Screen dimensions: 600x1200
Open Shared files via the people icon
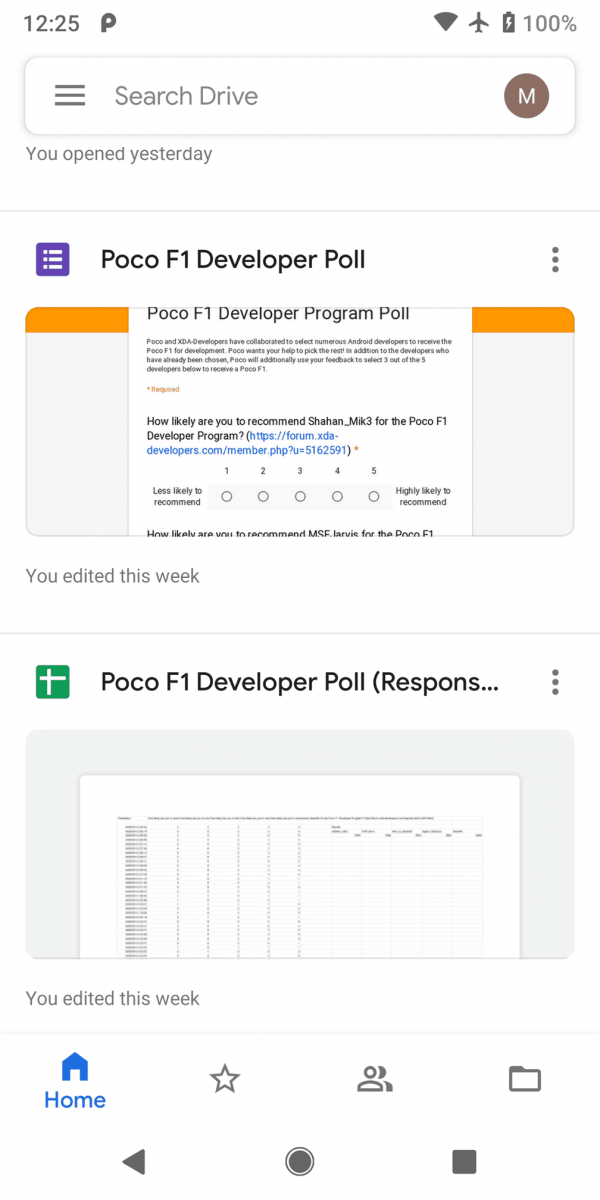[374, 1078]
